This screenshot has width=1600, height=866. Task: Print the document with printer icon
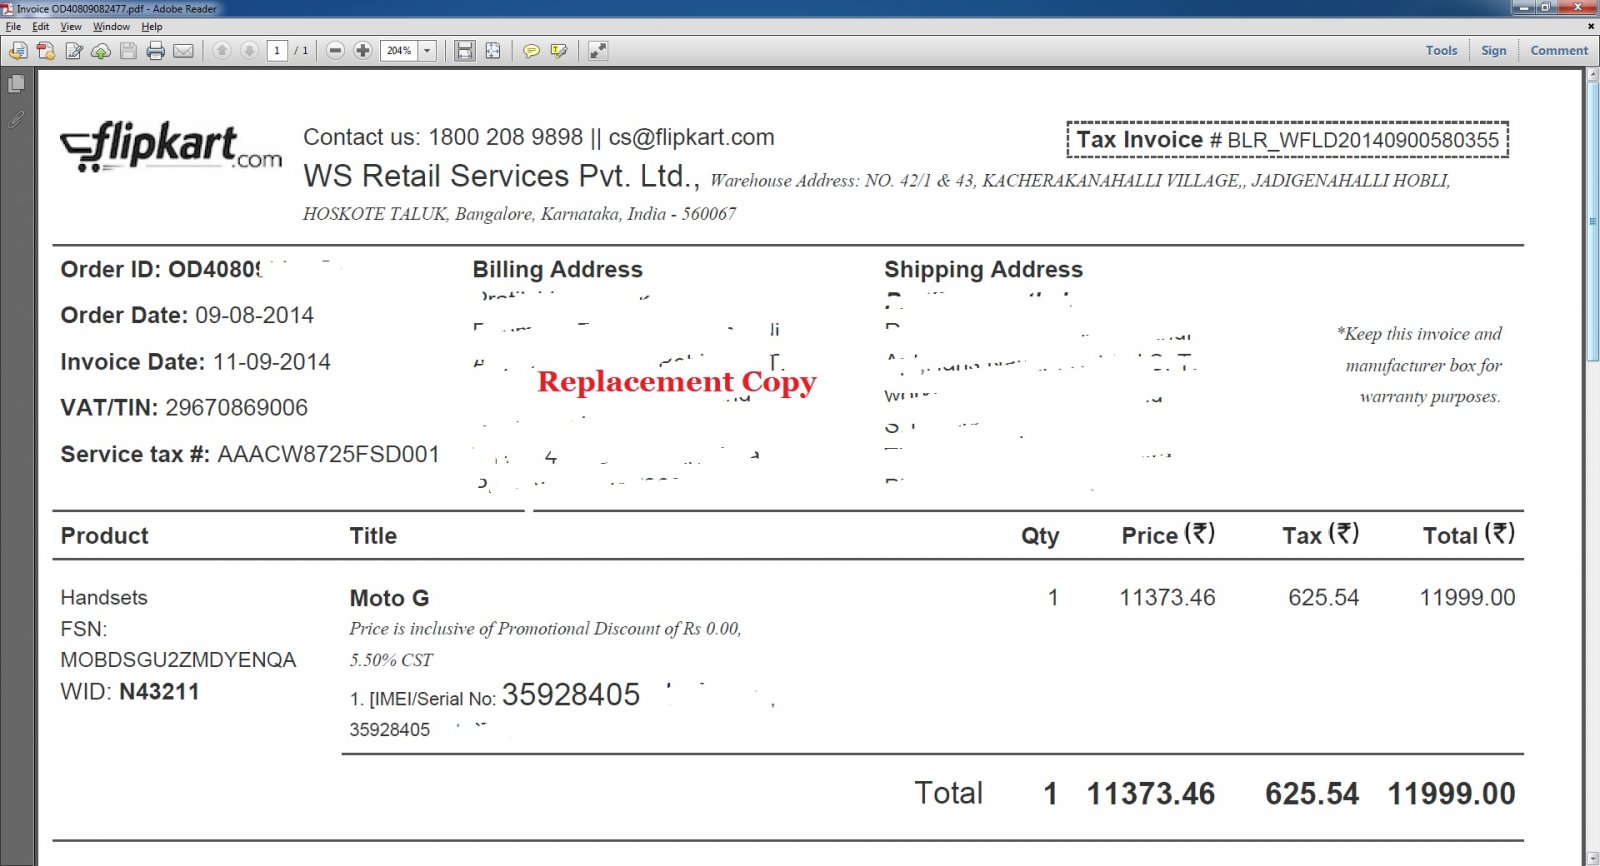pyautogui.click(x=156, y=51)
